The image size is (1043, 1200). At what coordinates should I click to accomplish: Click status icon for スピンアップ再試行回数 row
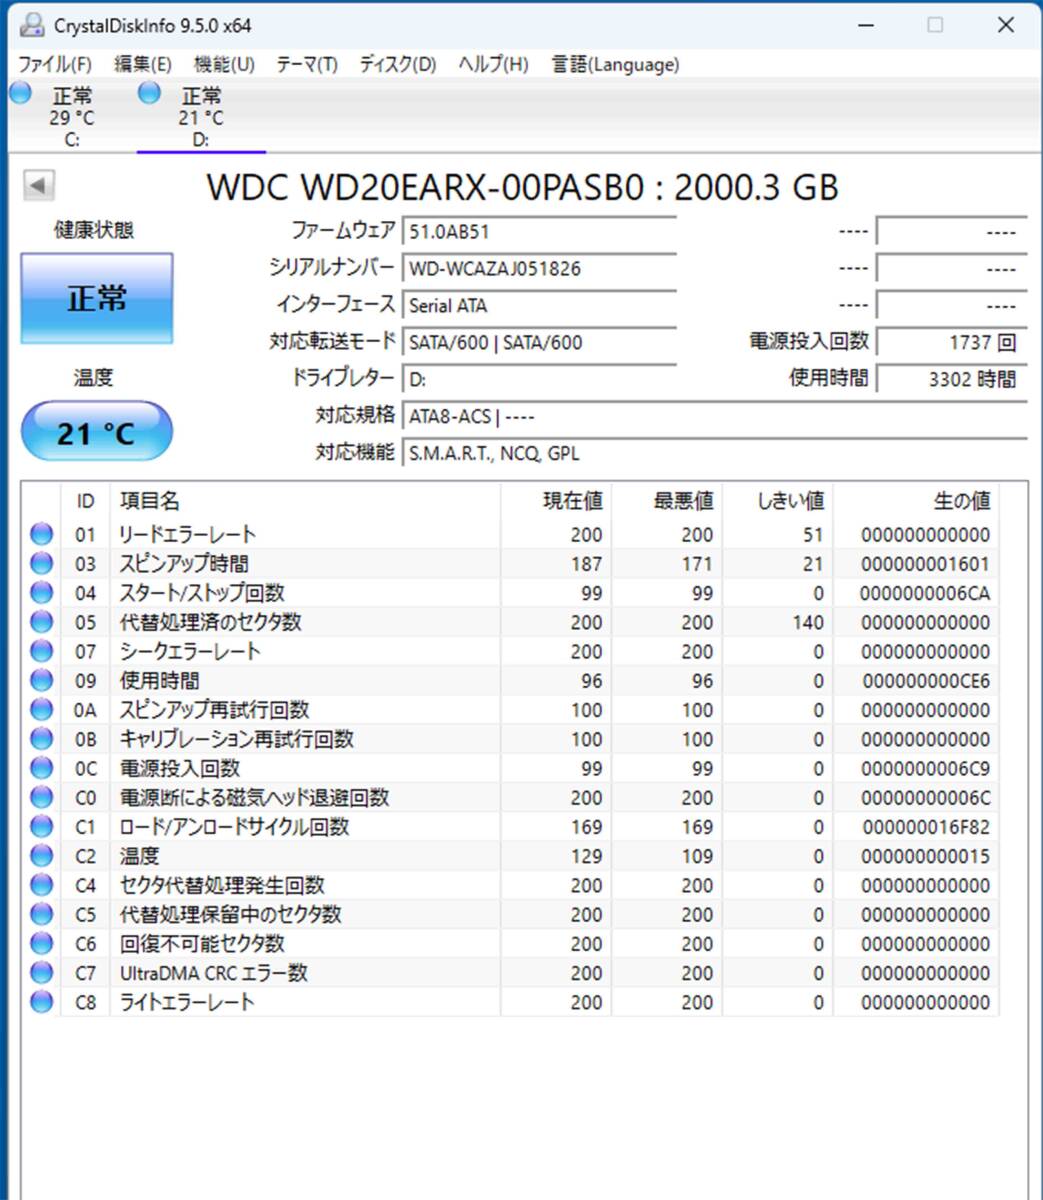pyautogui.click(x=41, y=710)
